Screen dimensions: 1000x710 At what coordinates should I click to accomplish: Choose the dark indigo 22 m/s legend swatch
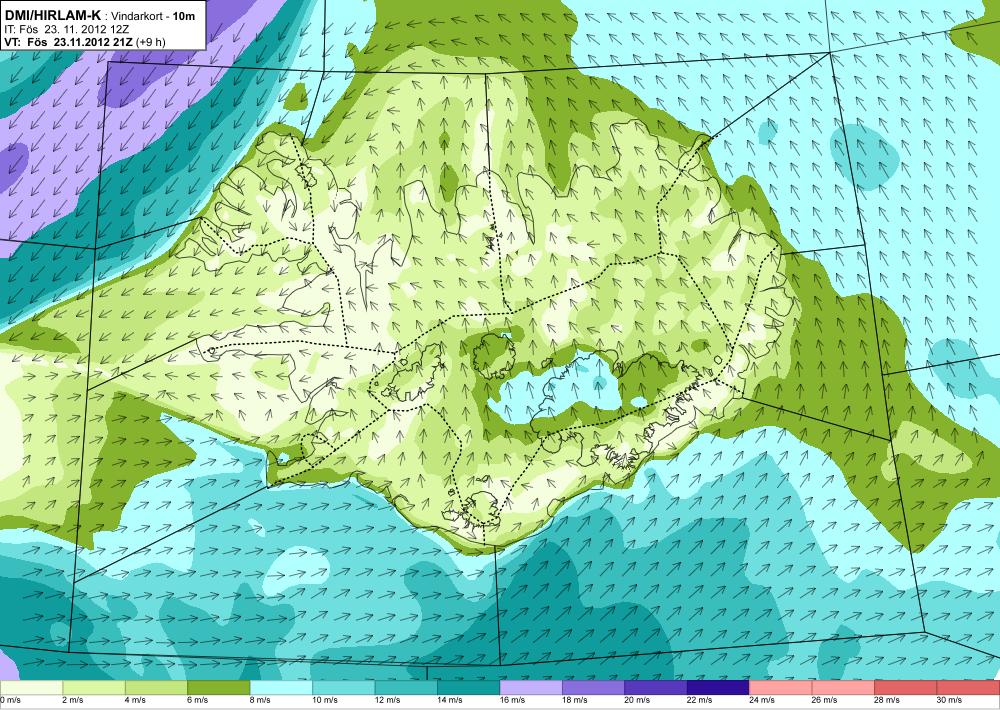point(719,688)
